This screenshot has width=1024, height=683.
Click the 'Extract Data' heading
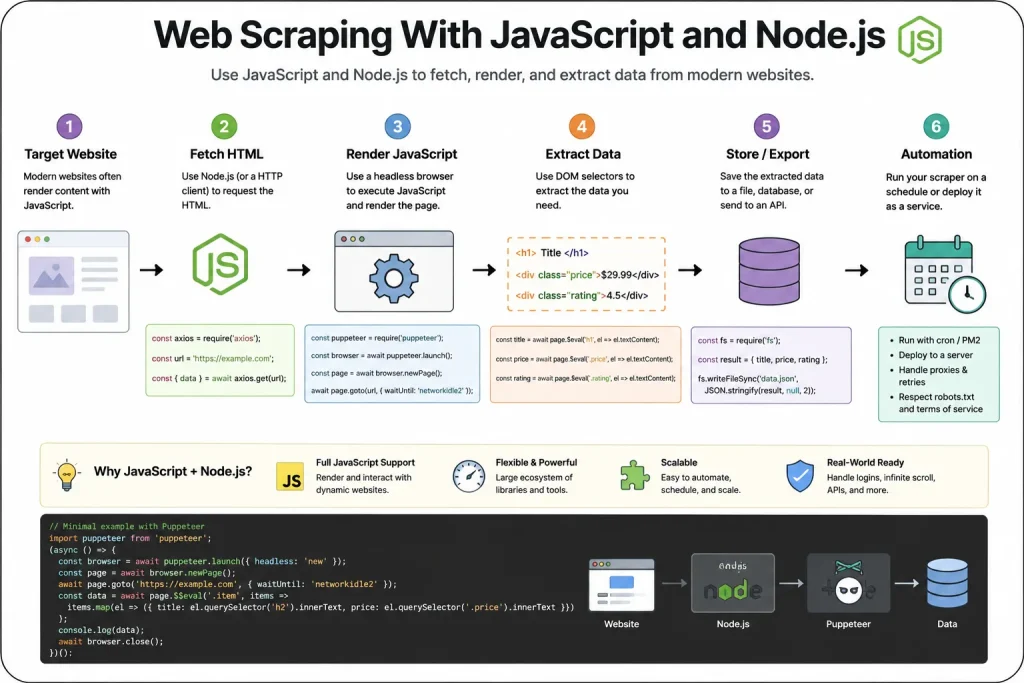(583, 154)
